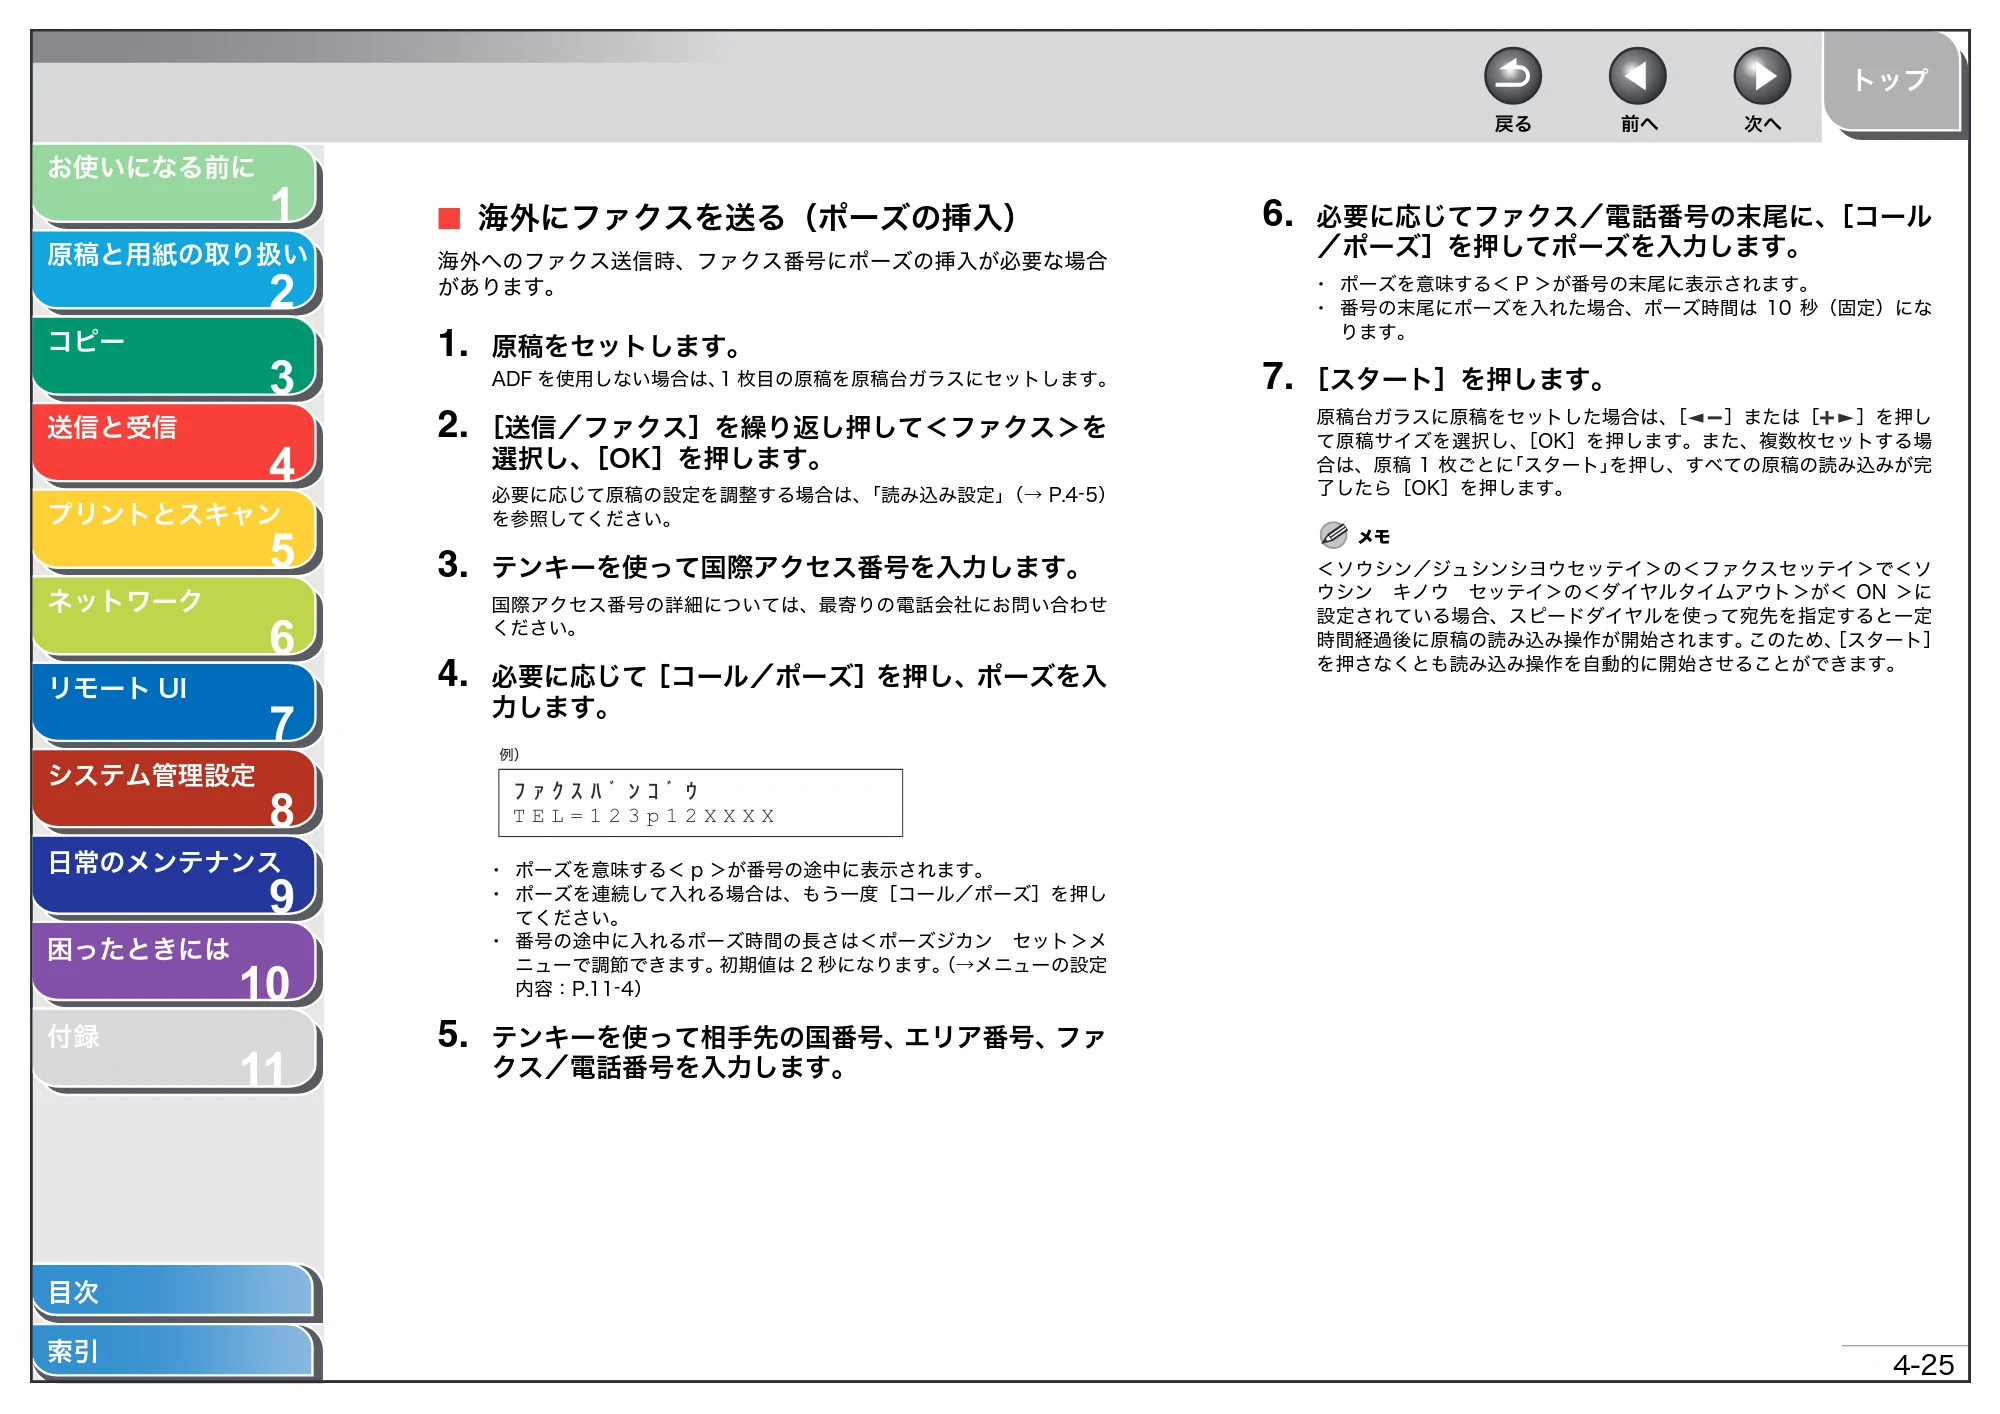Open the 目次 (contents) button
Image resolution: width=2000 pixels, height=1414 pixels.
click(174, 1292)
